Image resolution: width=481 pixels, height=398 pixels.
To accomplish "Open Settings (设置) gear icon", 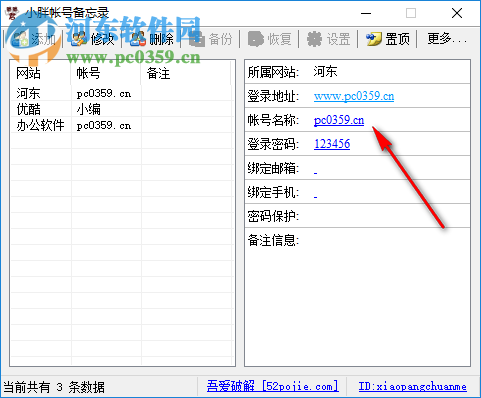I will click(315, 39).
